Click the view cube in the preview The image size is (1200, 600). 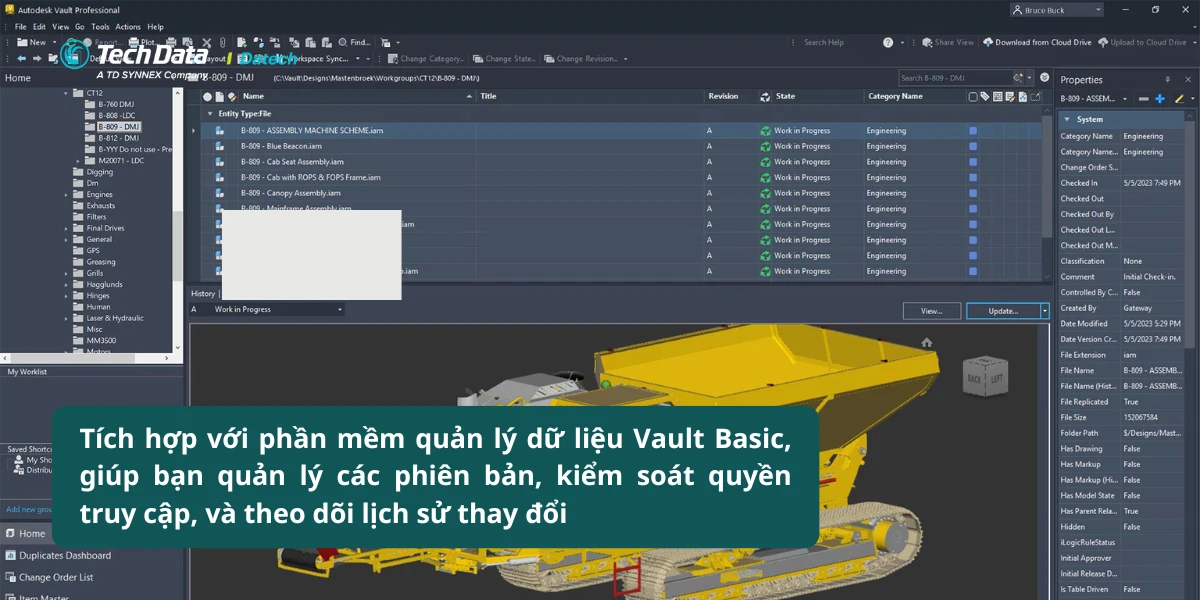(983, 379)
